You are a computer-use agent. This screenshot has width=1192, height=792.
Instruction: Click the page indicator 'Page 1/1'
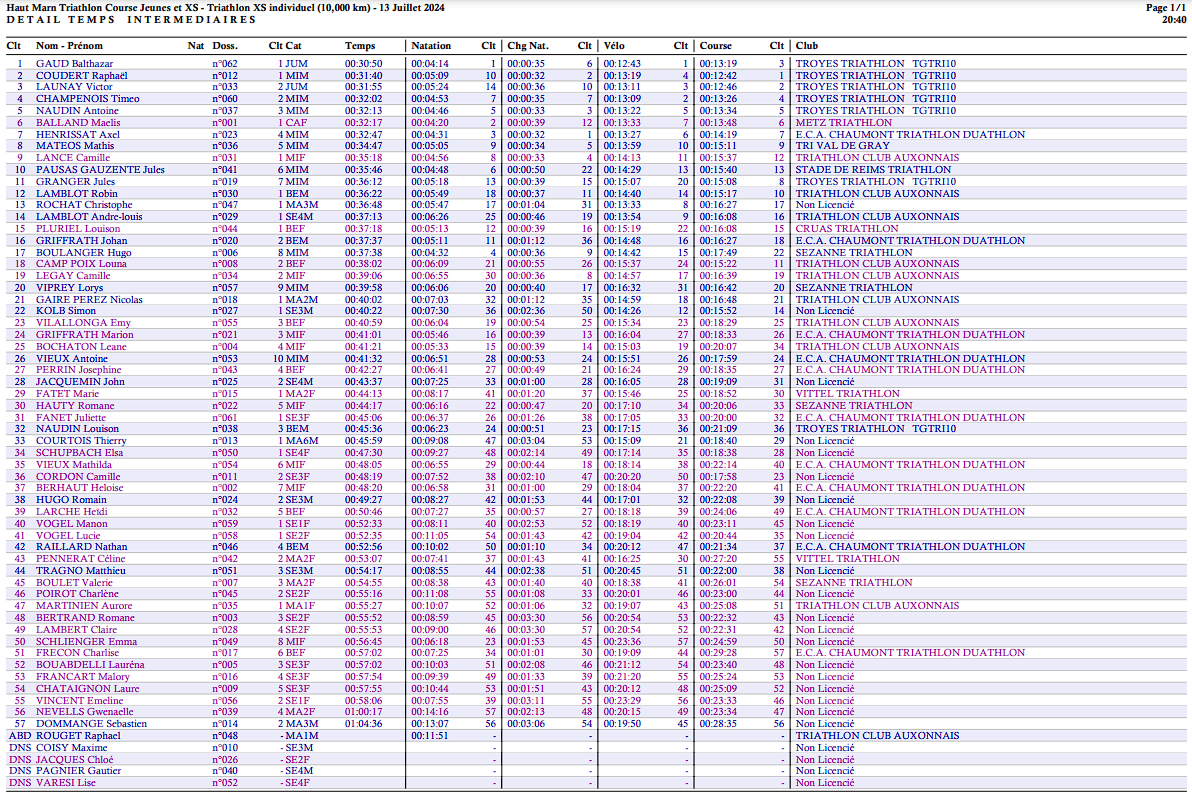click(x=1165, y=8)
